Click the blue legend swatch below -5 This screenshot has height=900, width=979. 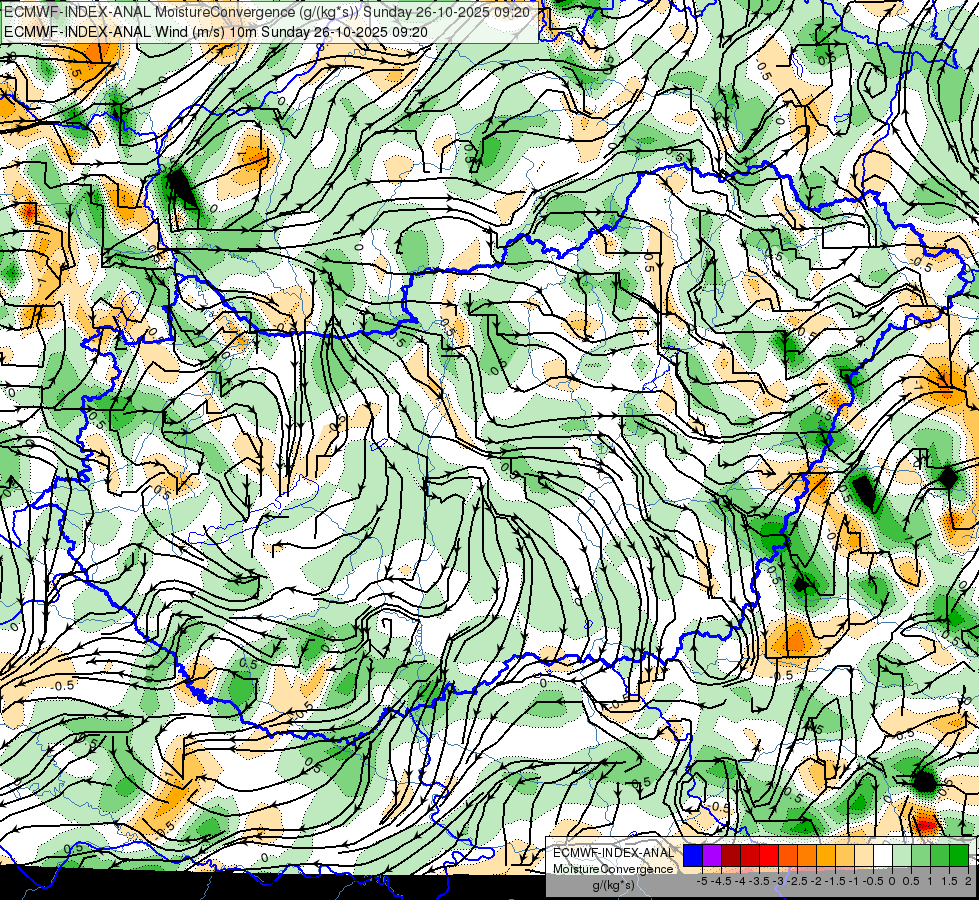[x=693, y=856]
